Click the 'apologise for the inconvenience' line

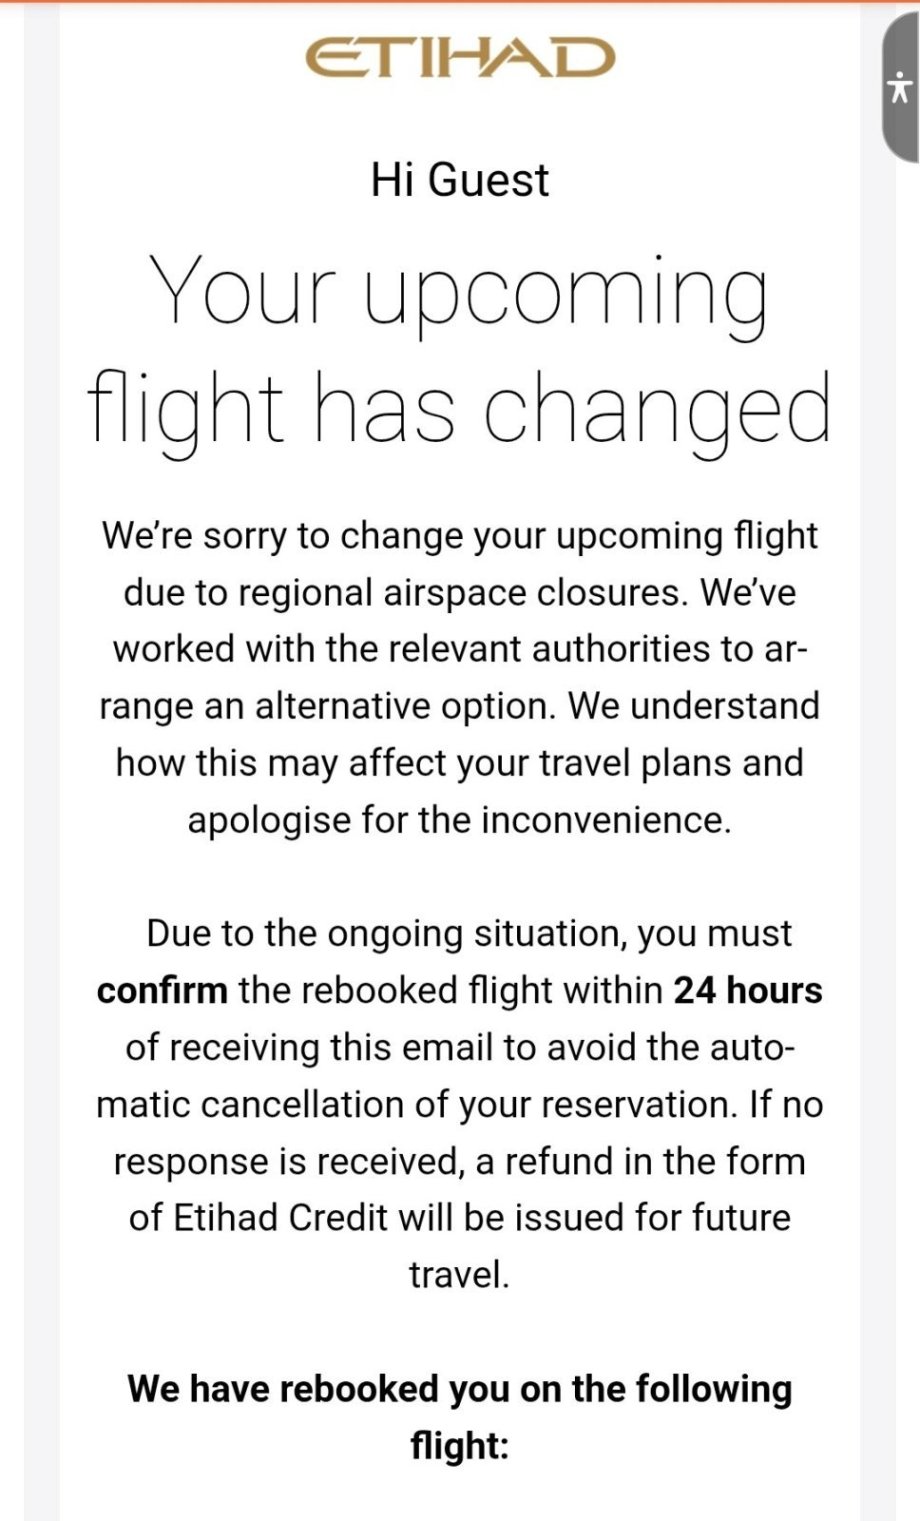click(x=459, y=820)
